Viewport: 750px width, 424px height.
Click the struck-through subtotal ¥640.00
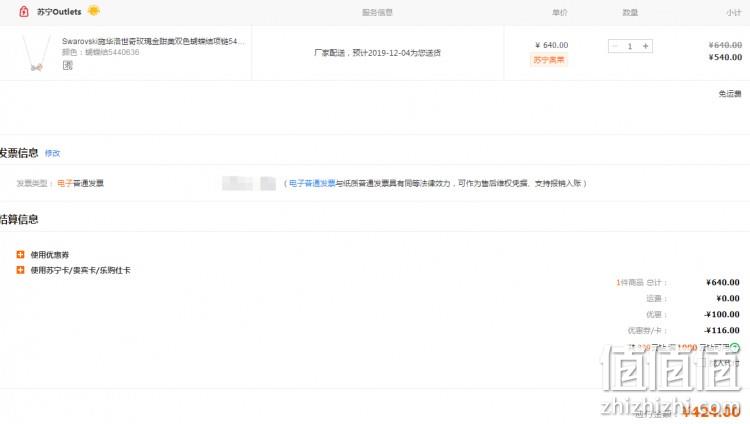[725, 45]
